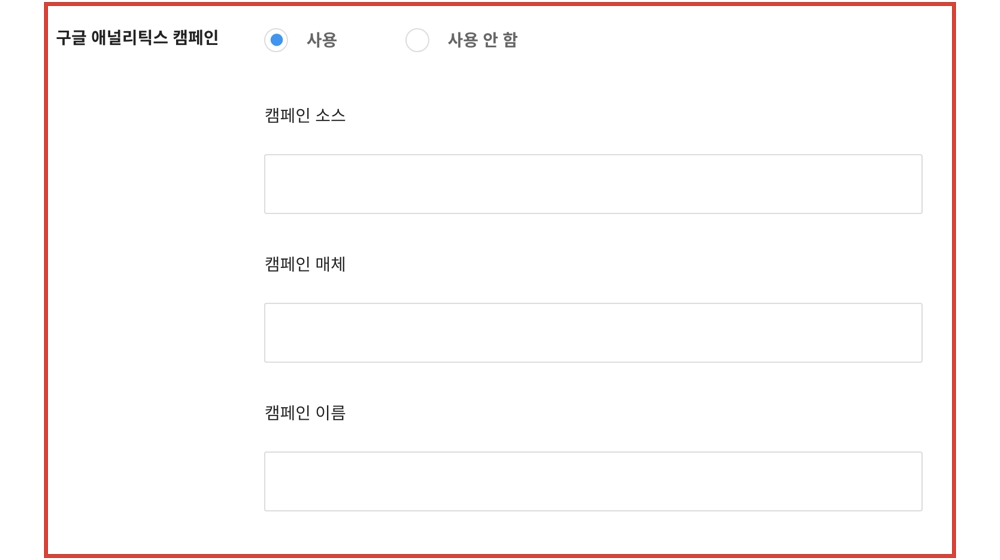The image size is (1000, 560).
Task: Place cursor in first empty text field
Action: (x=592, y=184)
